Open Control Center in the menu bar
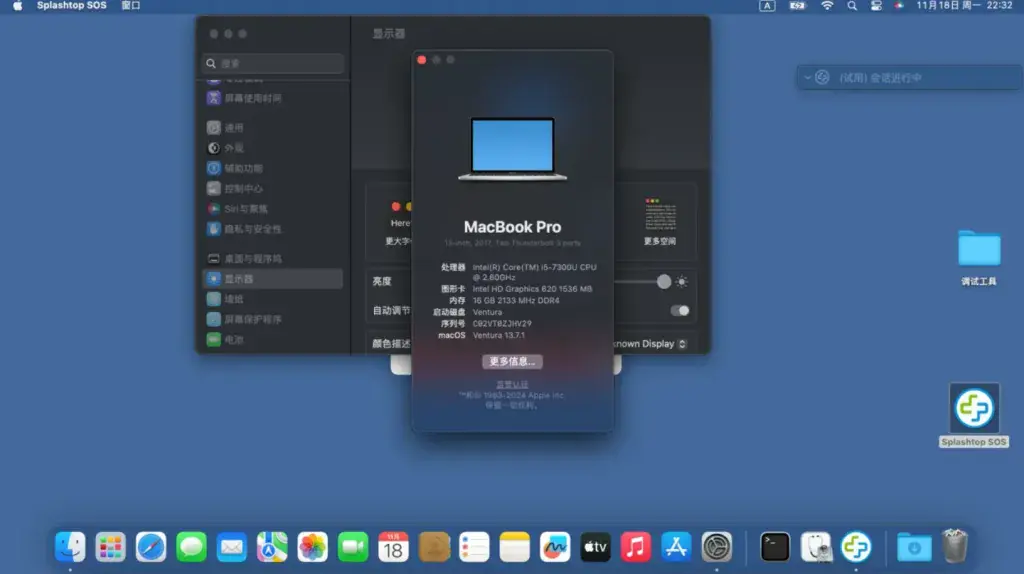This screenshot has width=1024, height=574. point(876,6)
